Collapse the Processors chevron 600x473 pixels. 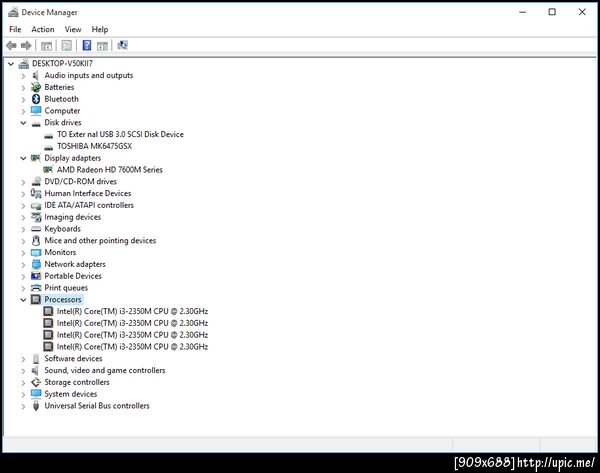tap(23, 300)
